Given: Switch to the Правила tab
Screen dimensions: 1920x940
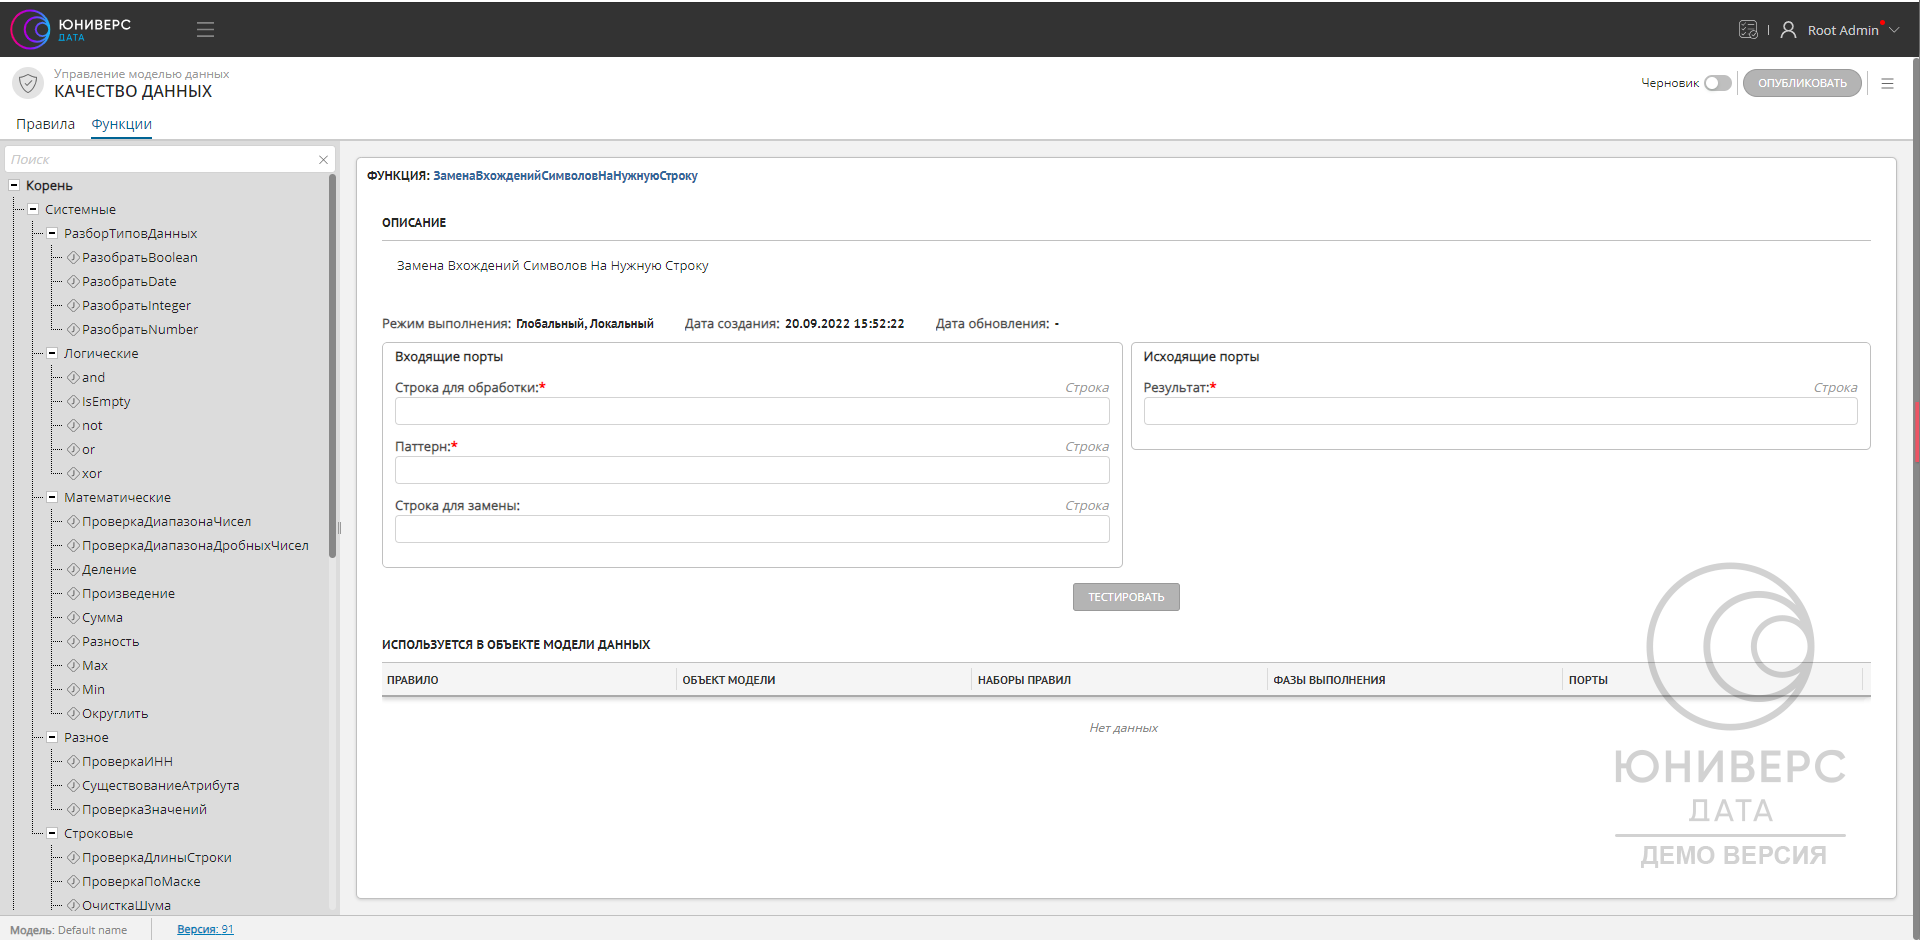Looking at the screenshot, I should point(45,124).
